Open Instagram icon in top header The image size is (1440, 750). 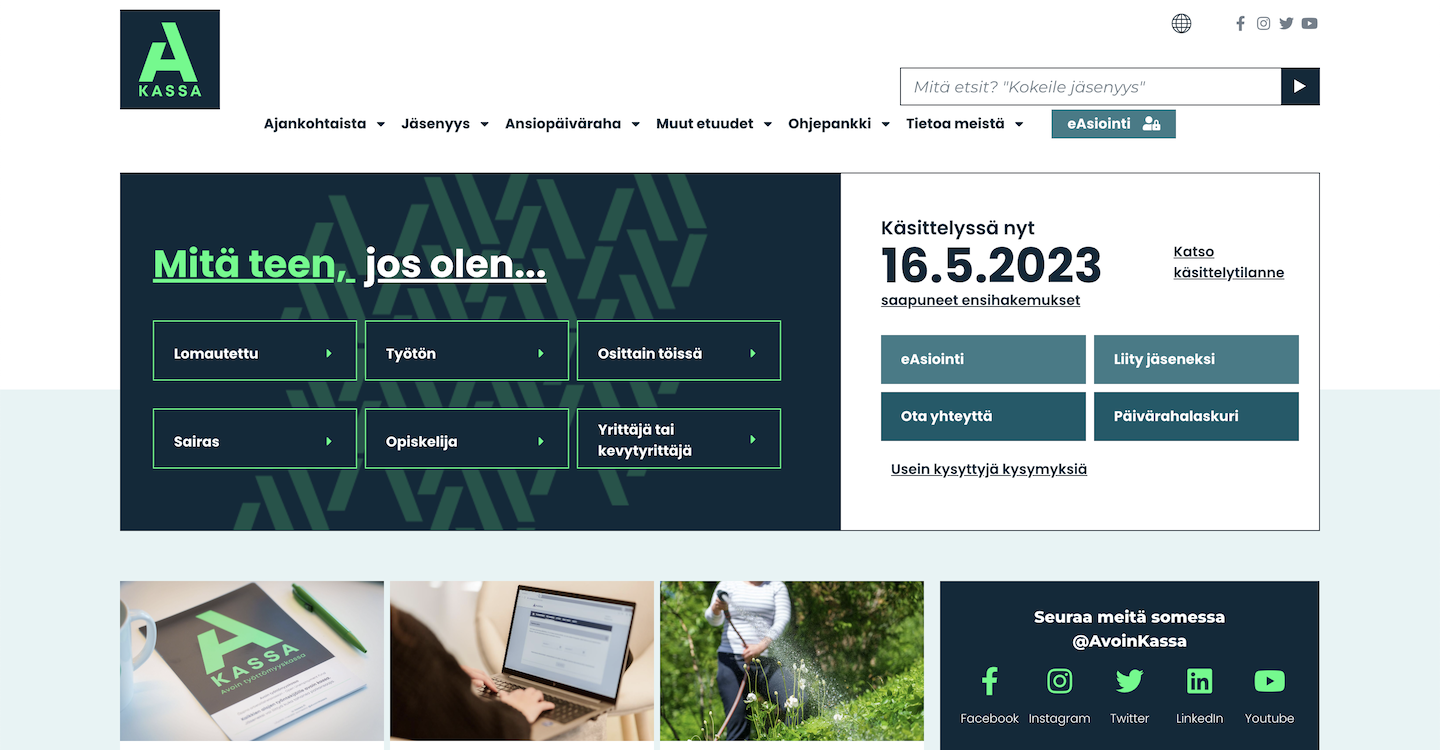[x=1264, y=23]
